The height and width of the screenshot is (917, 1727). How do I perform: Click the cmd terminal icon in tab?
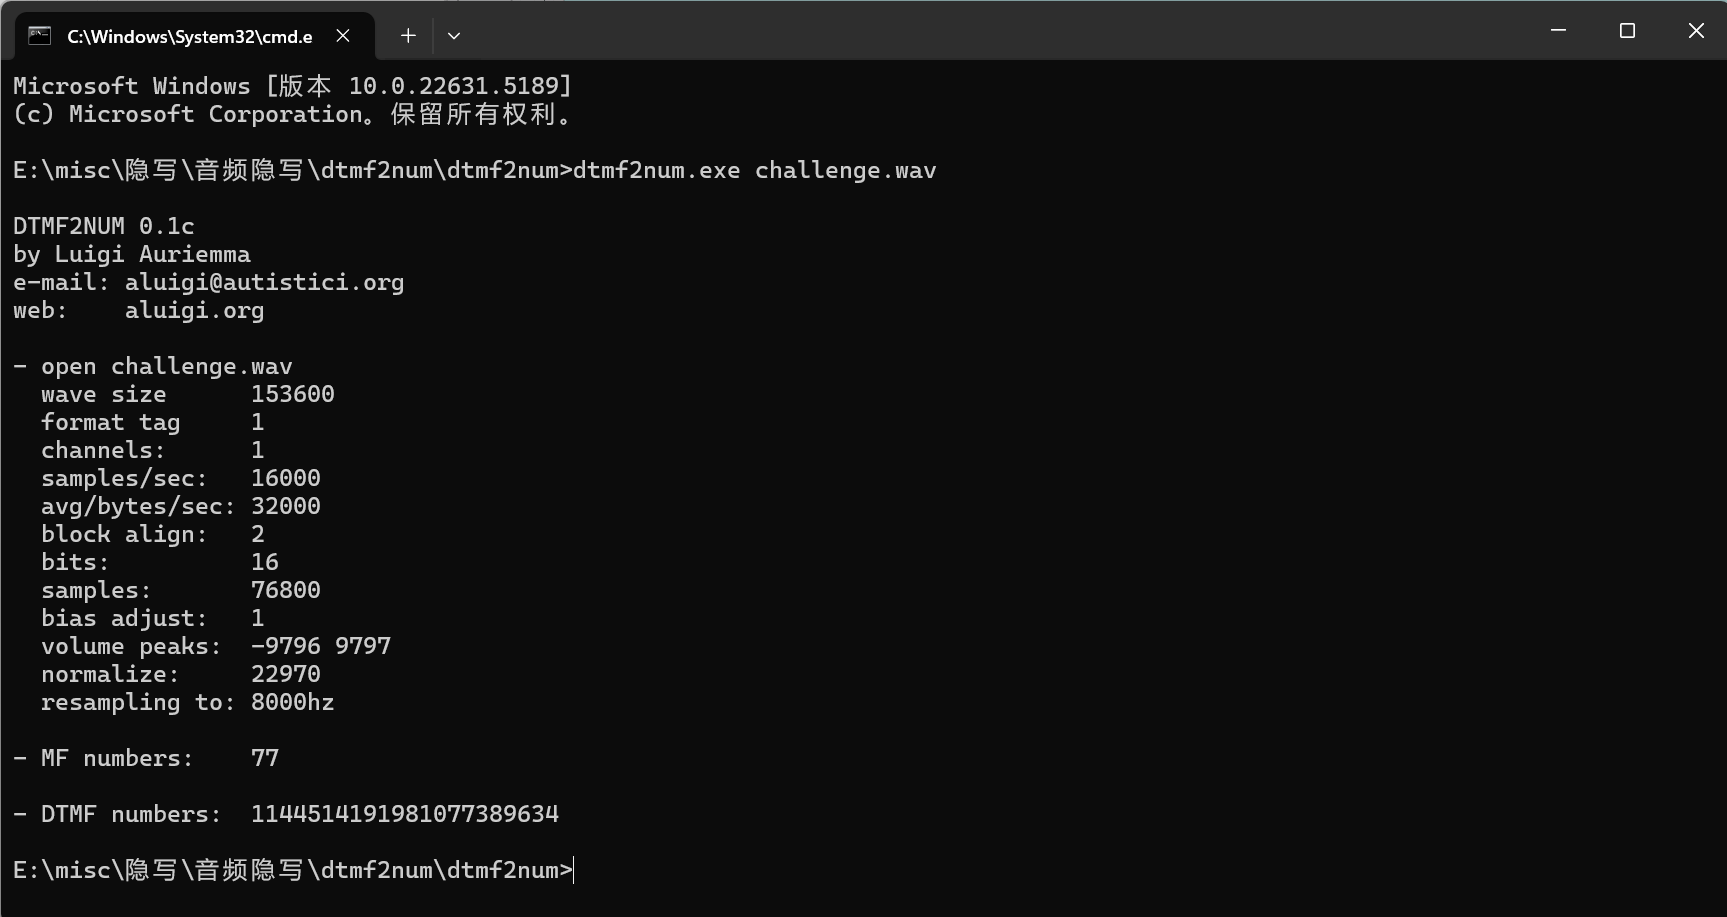(x=39, y=36)
